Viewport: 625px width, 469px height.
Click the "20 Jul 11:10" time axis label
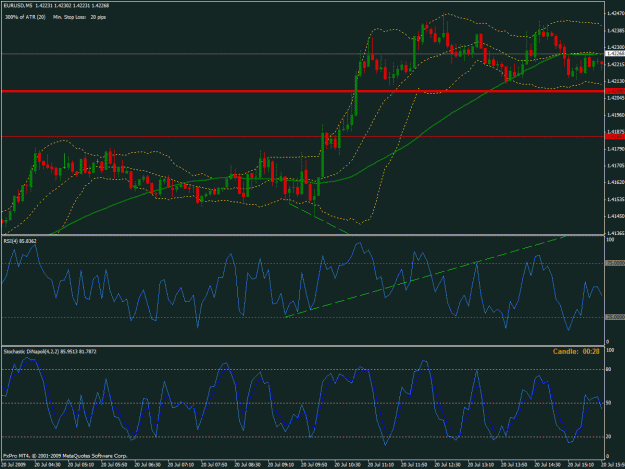click(381, 465)
